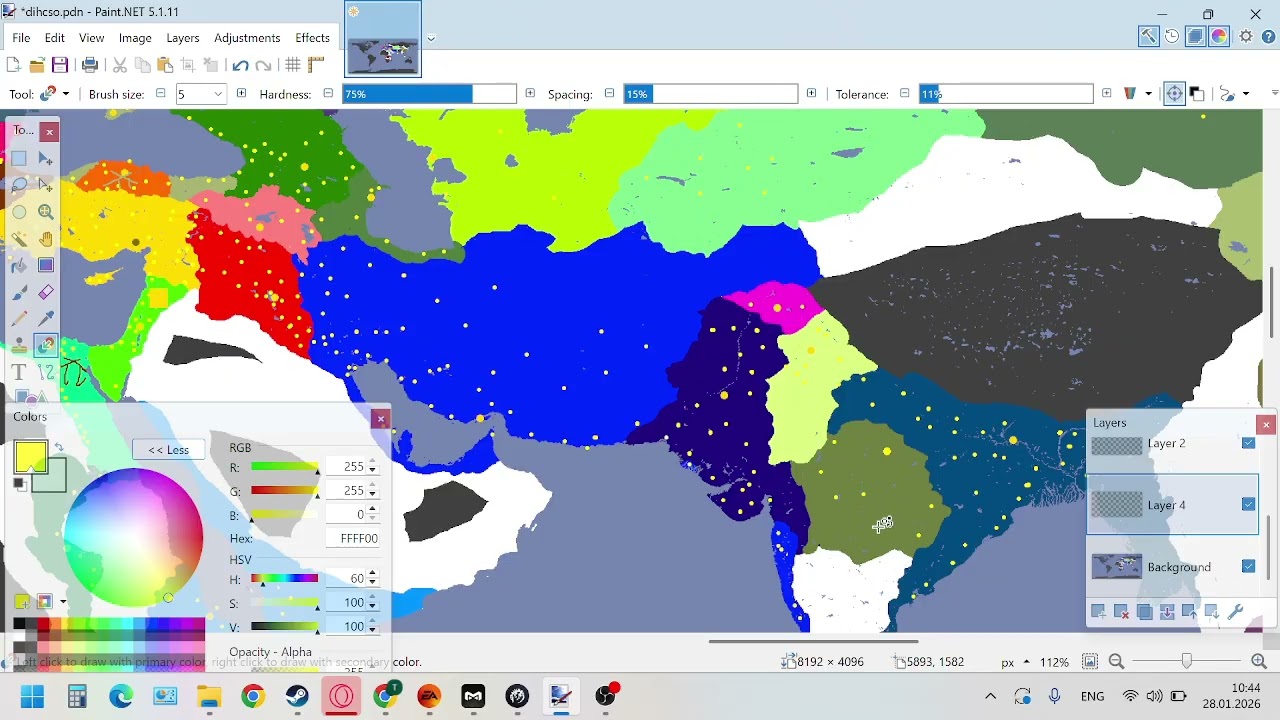Click the New file icon

[13, 65]
